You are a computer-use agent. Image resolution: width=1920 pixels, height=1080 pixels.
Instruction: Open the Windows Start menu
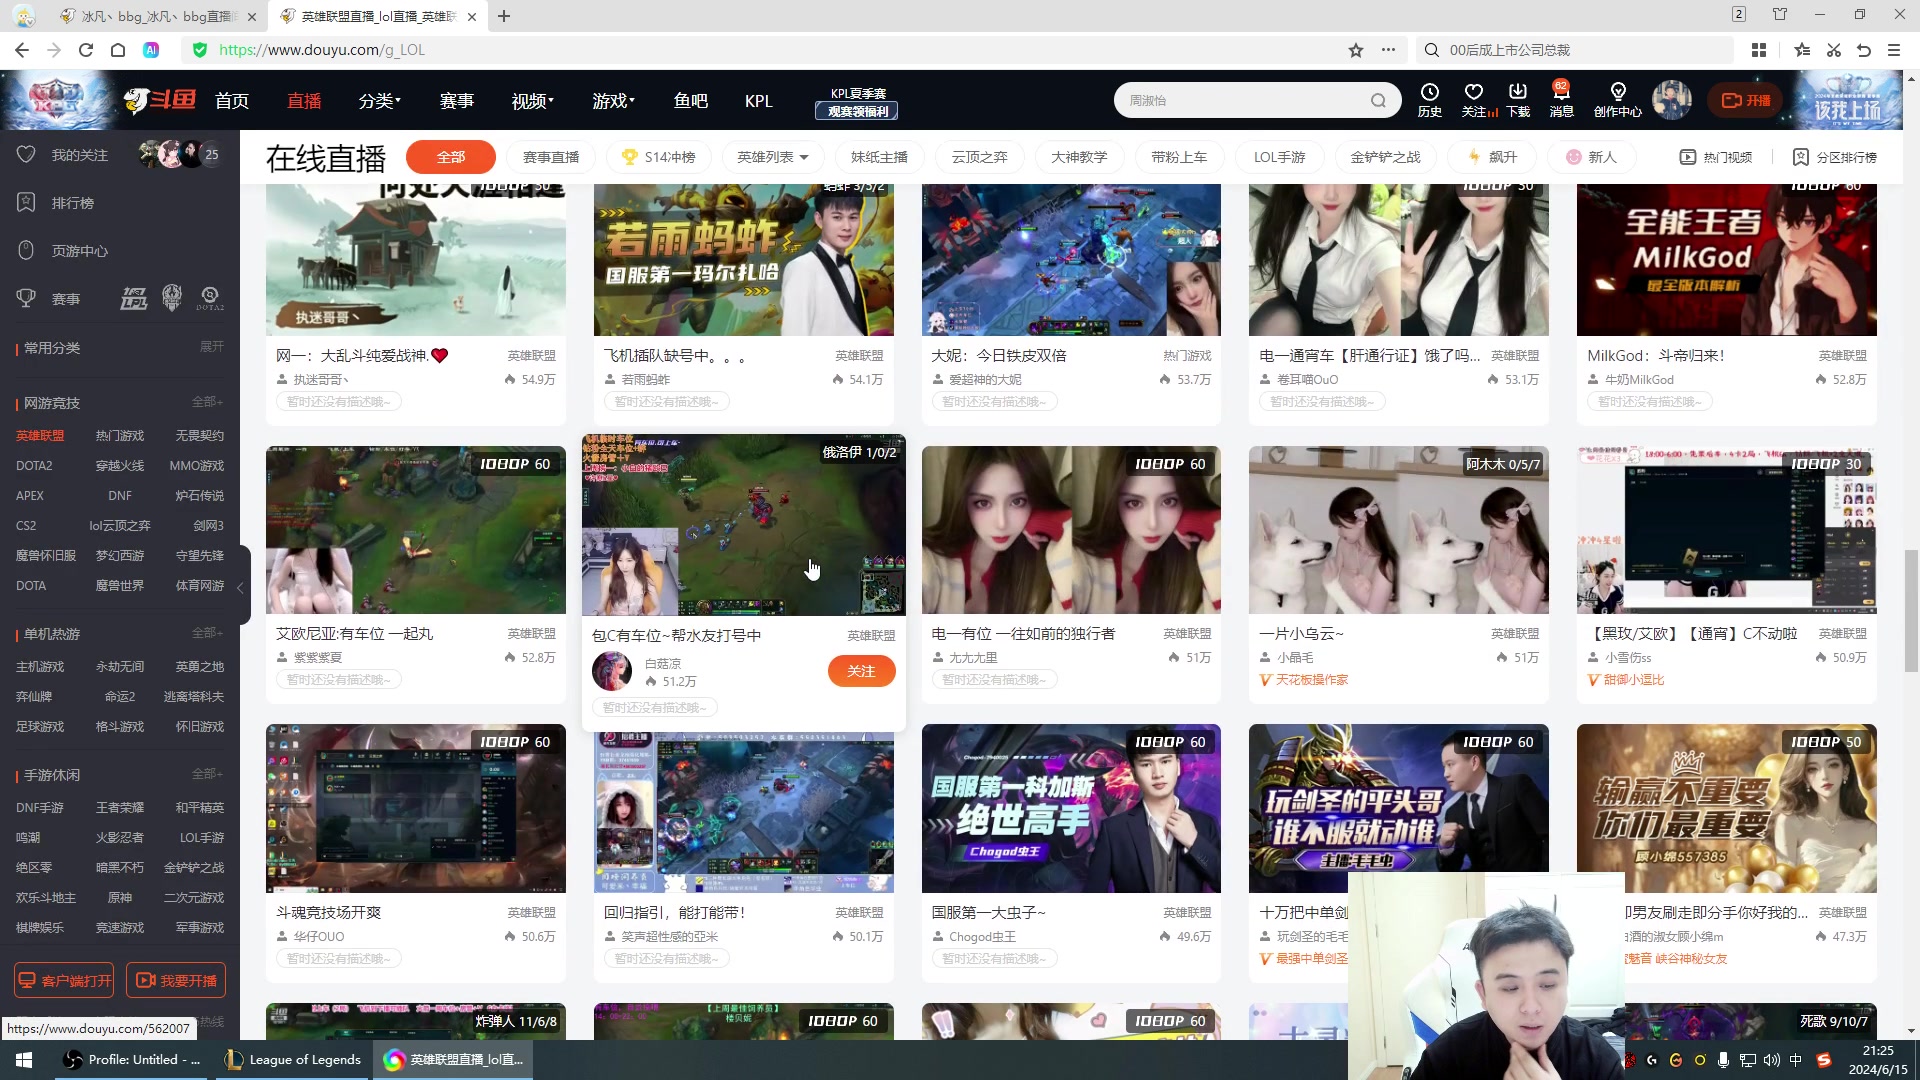pyautogui.click(x=24, y=1060)
